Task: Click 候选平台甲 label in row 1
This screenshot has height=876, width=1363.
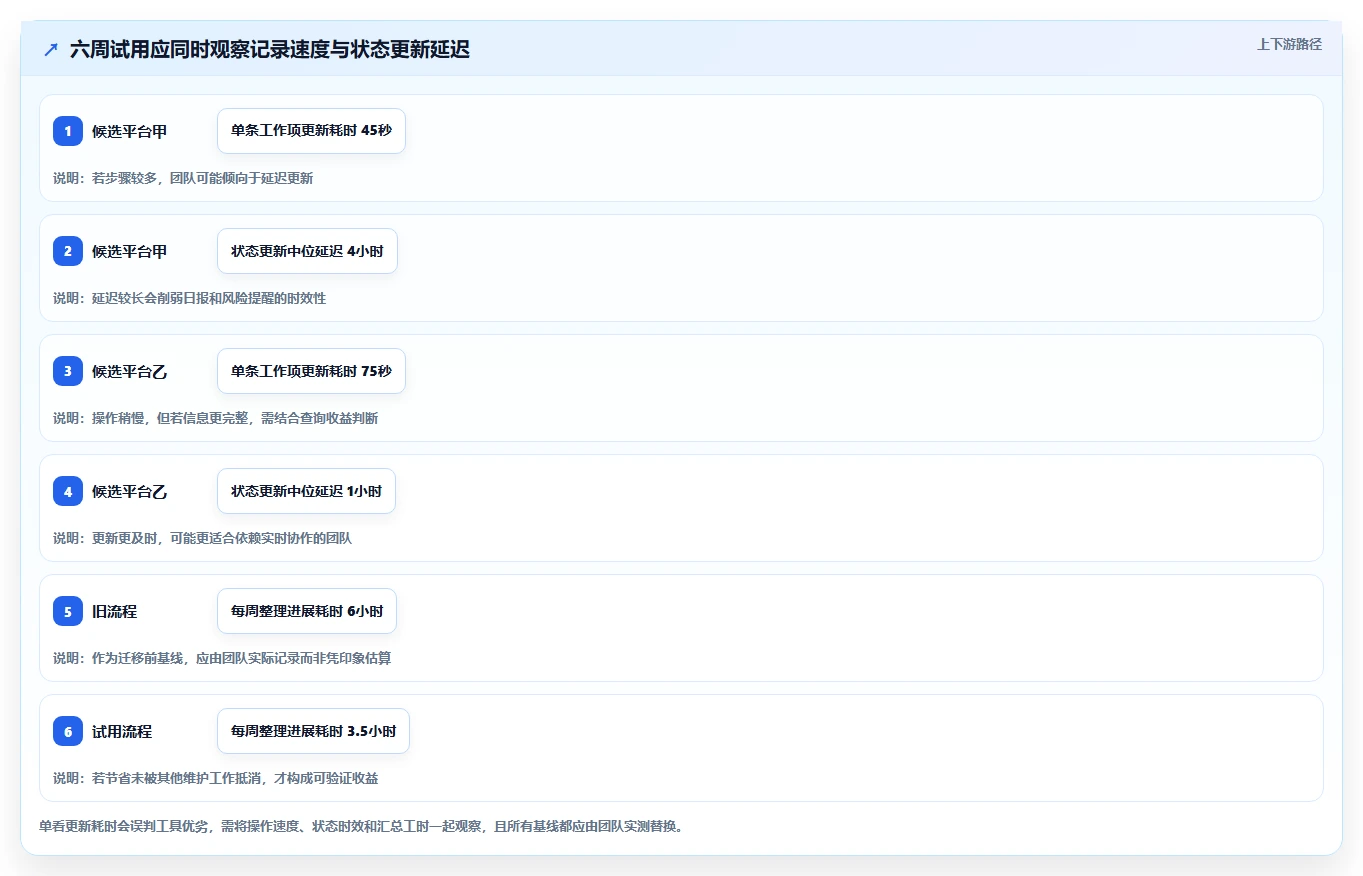Action: click(130, 131)
